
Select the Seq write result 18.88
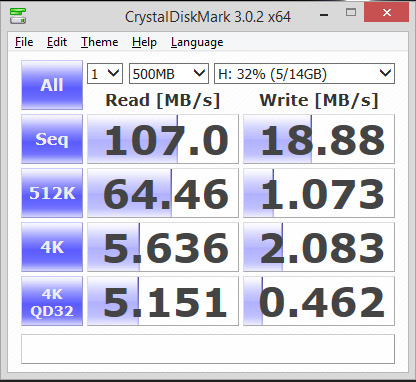[319, 139]
